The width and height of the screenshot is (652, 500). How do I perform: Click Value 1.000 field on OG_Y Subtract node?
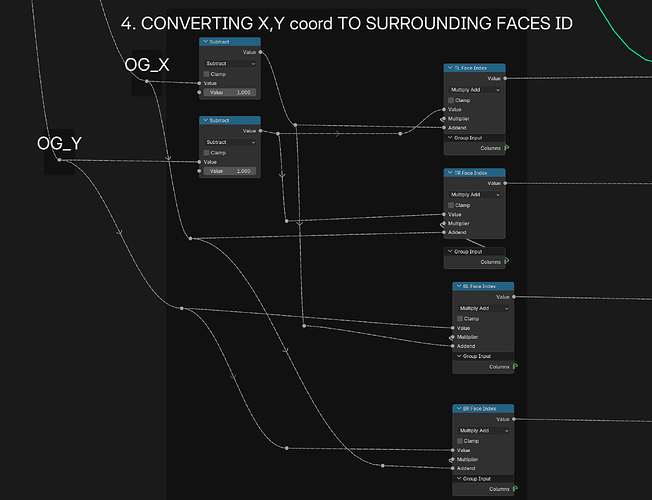tap(230, 171)
